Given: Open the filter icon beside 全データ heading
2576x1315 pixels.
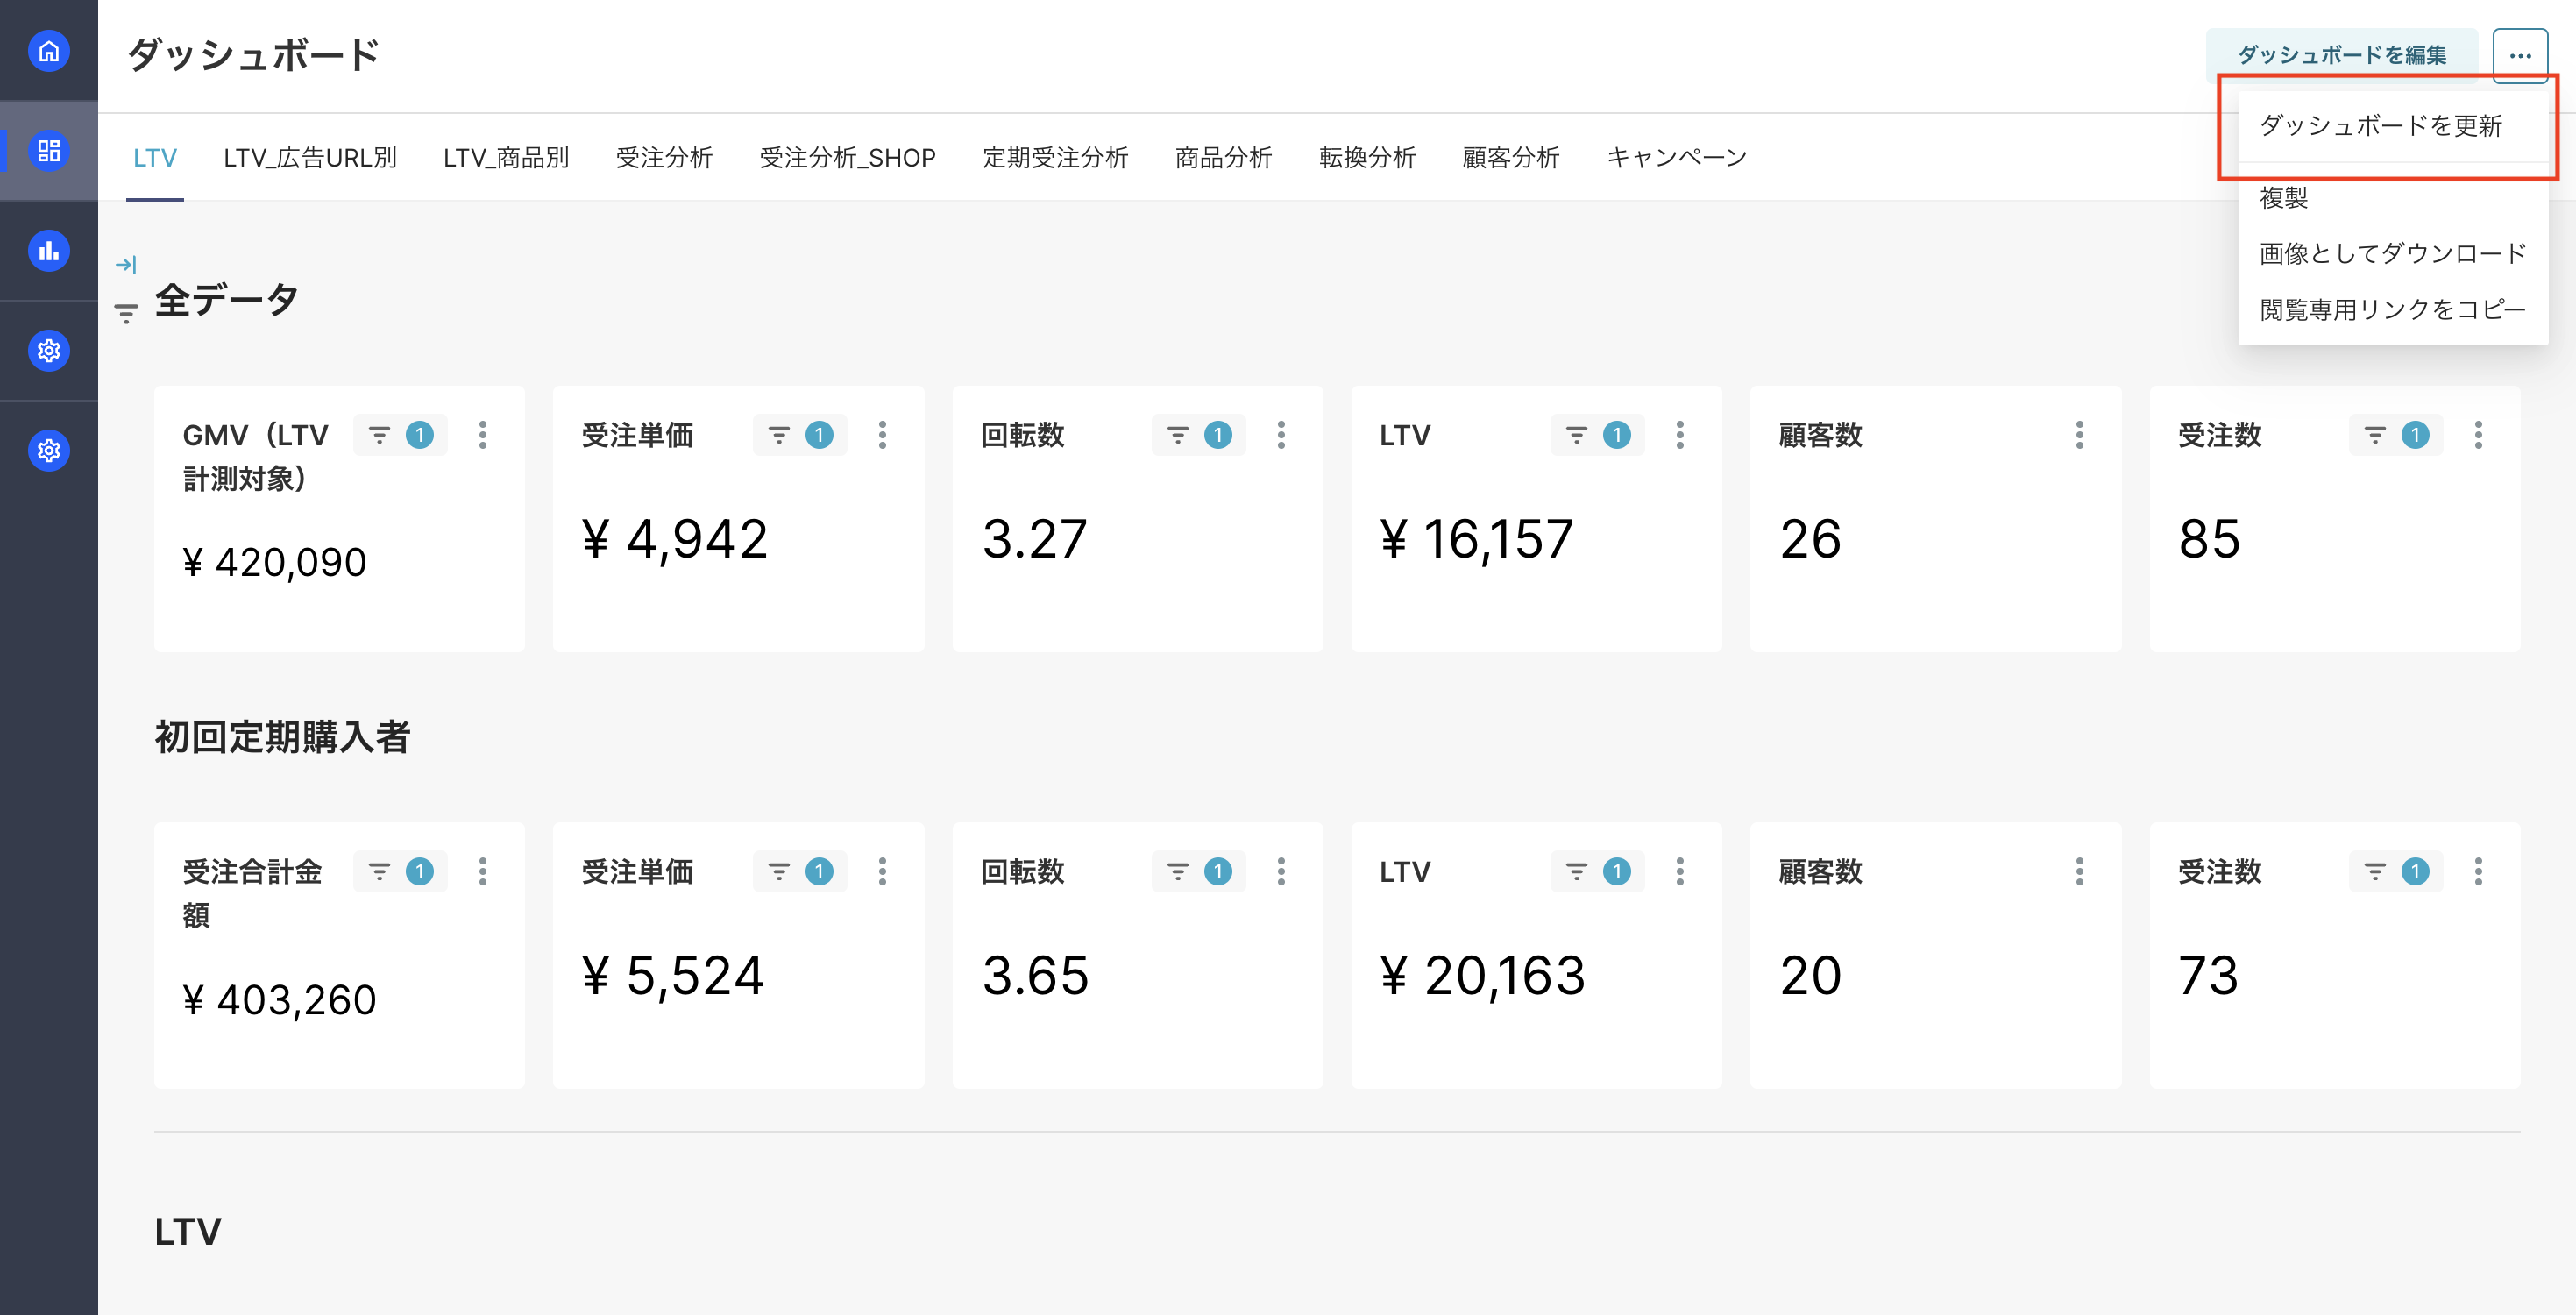Looking at the screenshot, I should point(126,314).
